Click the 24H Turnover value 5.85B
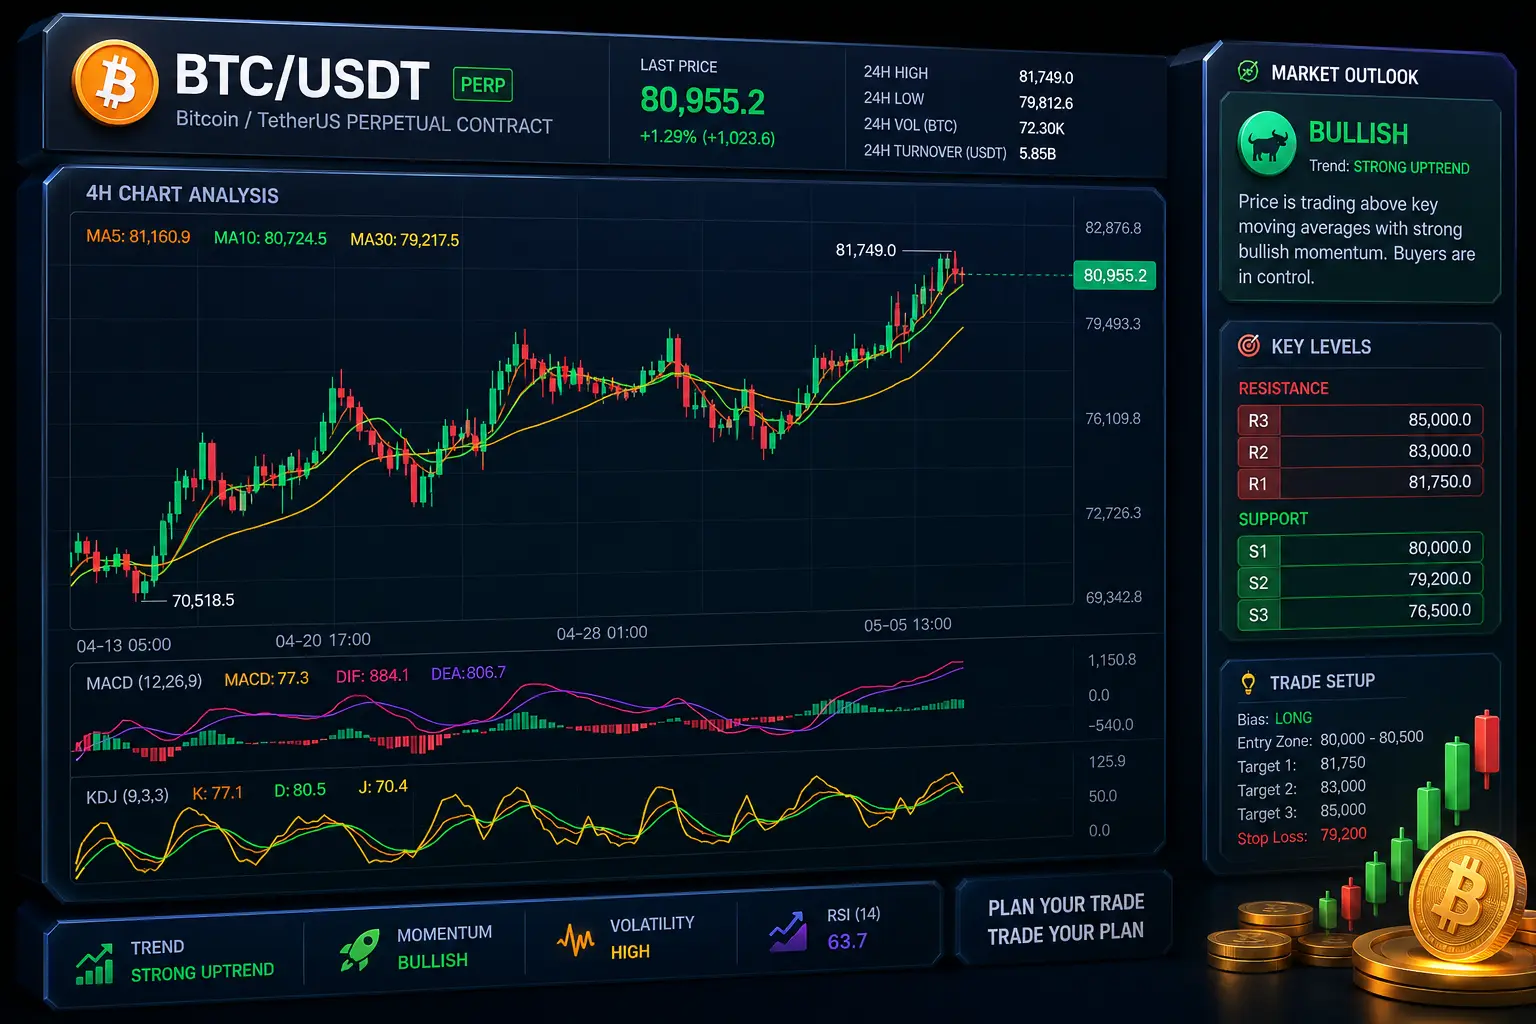Screen dimensions: 1536x1024 pyautogui.click(x=1038, y=154)
